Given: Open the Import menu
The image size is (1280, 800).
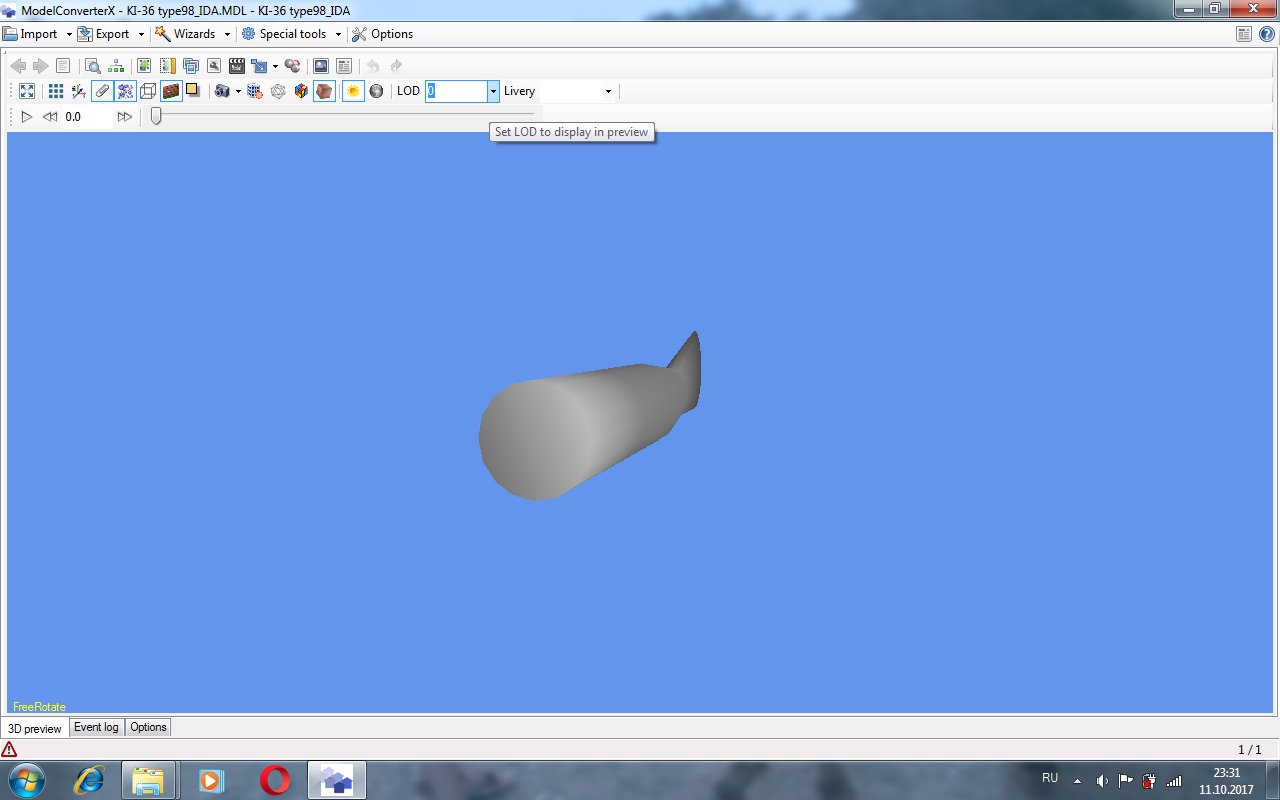Looking at the screenshot, I should [x=37, y=34].
